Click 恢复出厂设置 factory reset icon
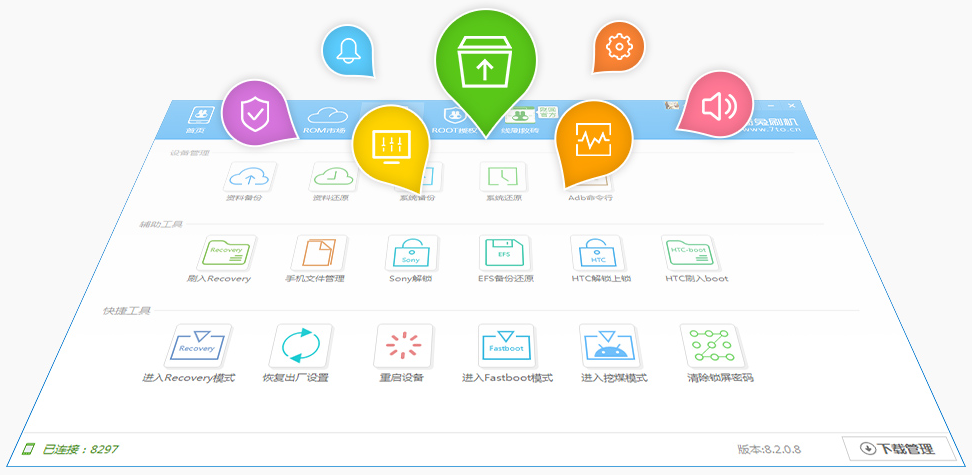The height and width of the screenshot is (475, 972). 300,346
